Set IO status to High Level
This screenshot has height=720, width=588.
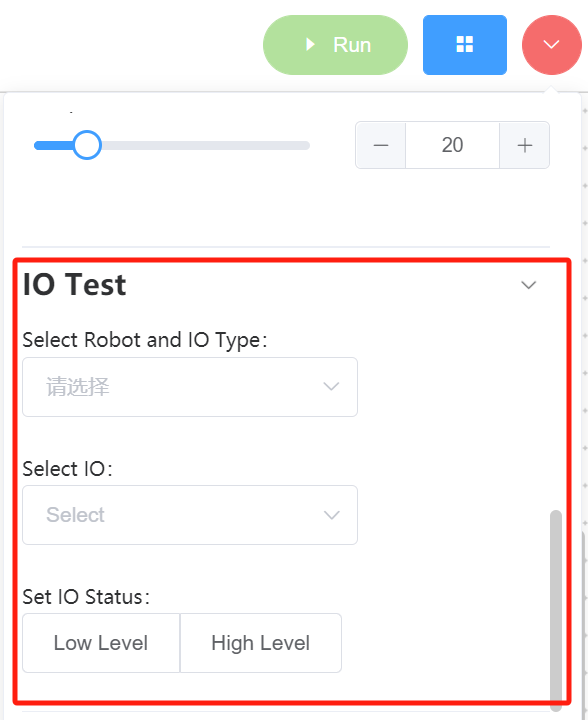tap(261, 643)
